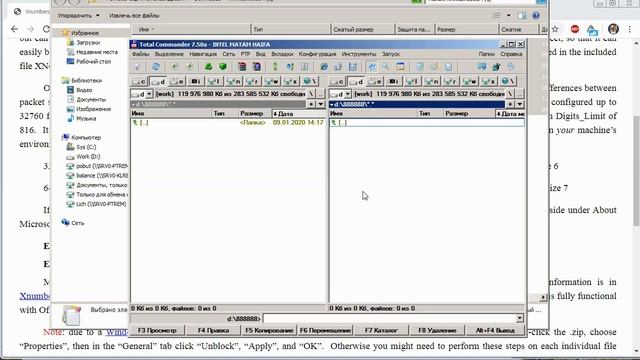This screenshot has width=640, height=360.
Task: Open left panel directory history arrow
Action: [x=321, y=104]
